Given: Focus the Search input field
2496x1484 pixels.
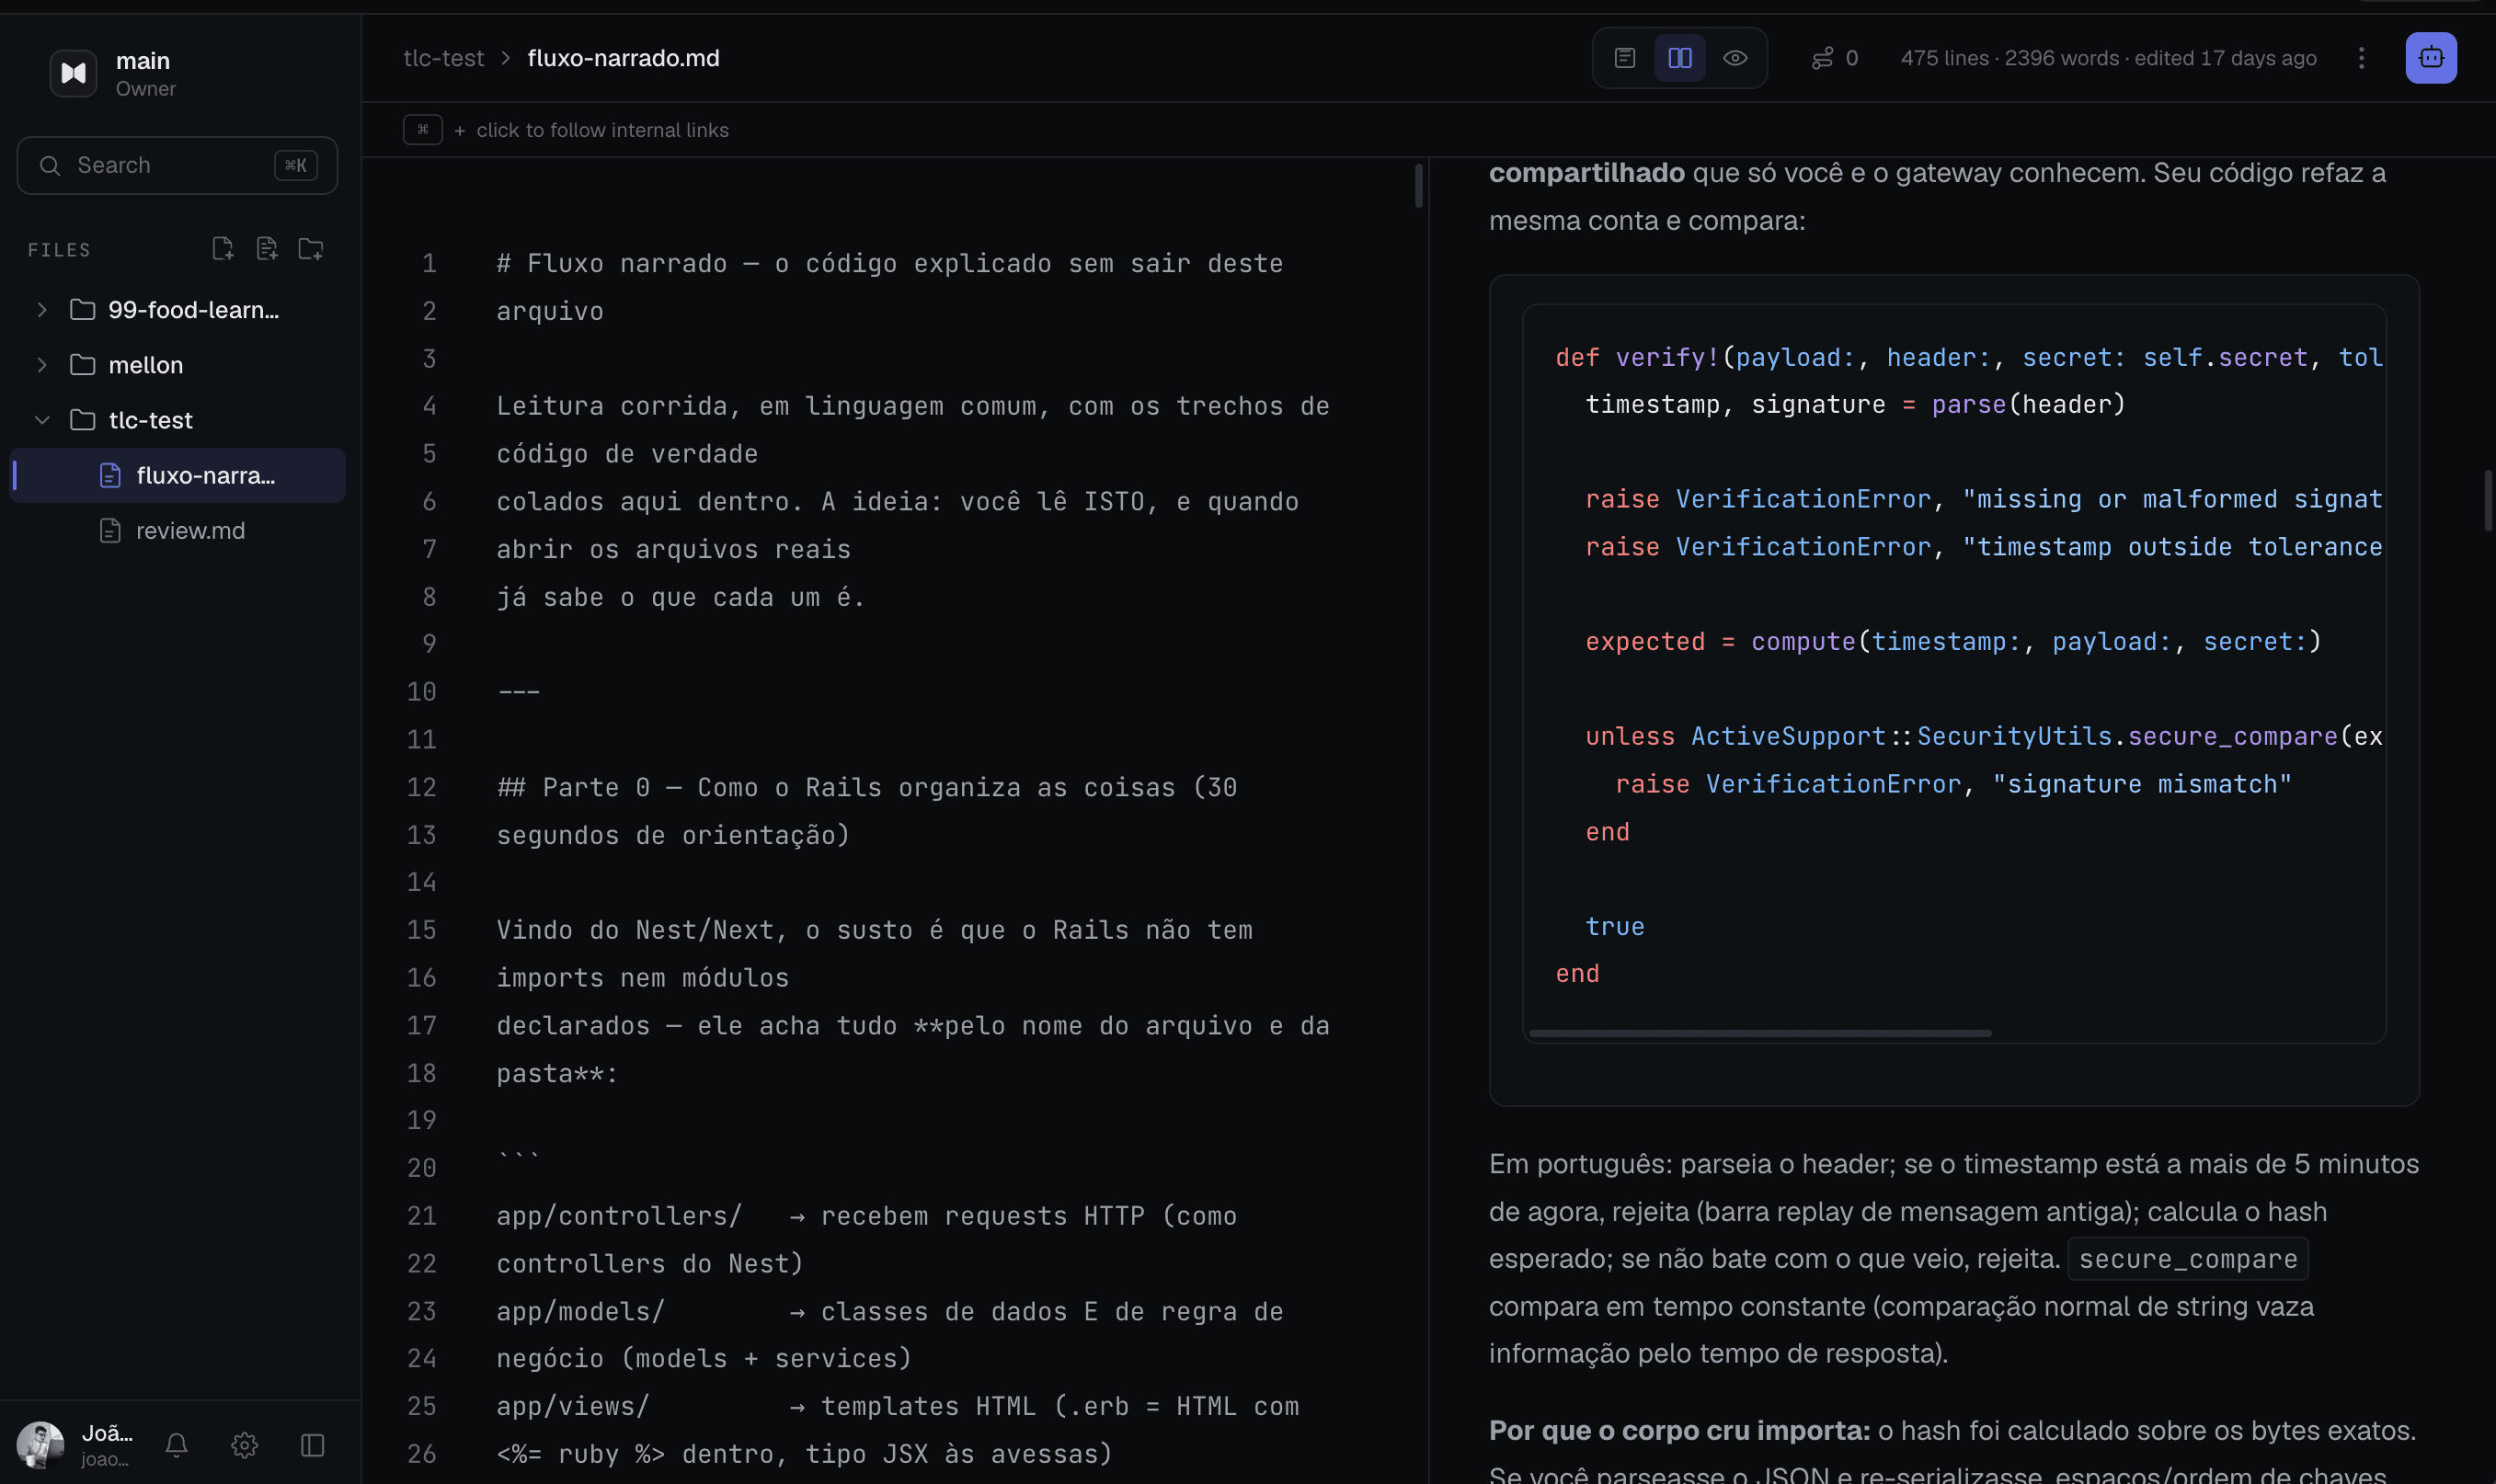Looking at the screenshot, I should (x=177, y=165).
